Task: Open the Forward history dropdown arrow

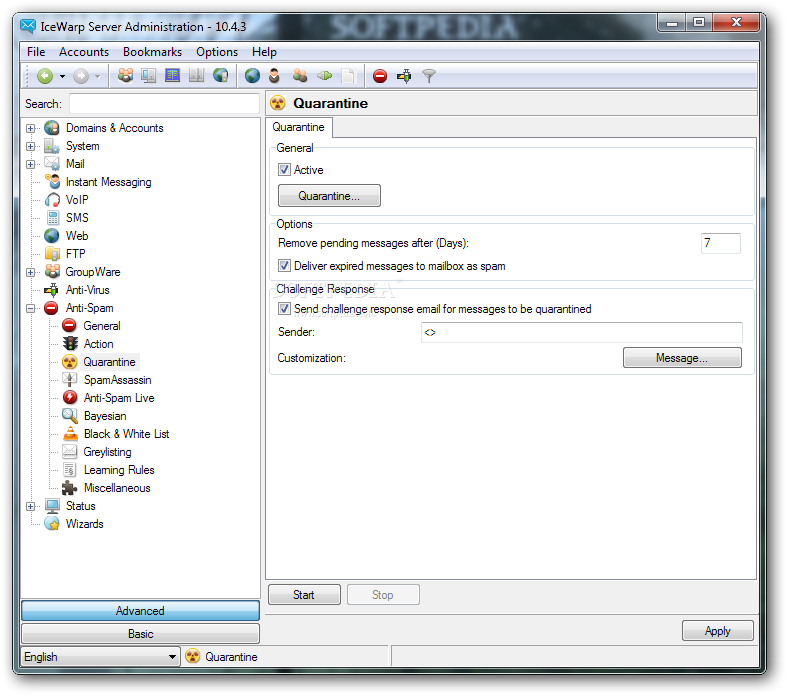Action: point(98,76)
